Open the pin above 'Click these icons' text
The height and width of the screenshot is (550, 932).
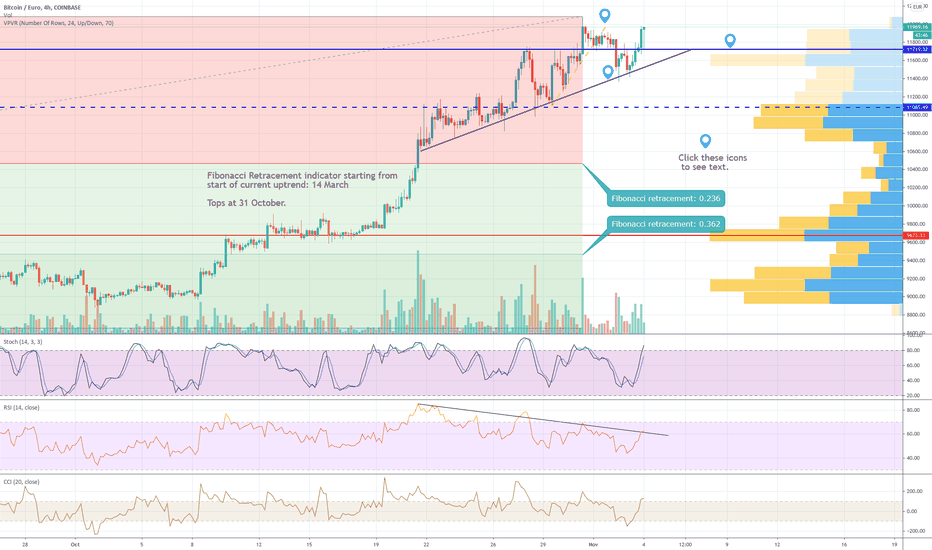click(x=705, y=141)
